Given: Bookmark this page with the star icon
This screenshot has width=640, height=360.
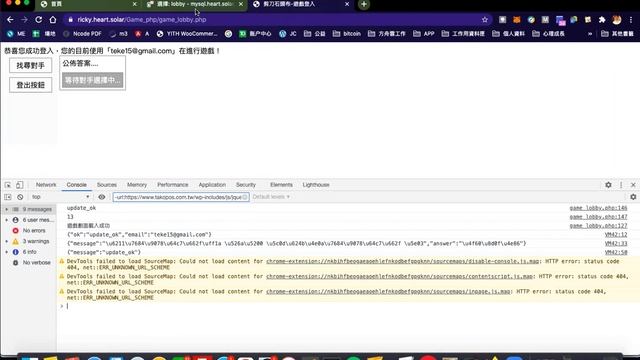Looking at the screenshot, I should (484, 20).
